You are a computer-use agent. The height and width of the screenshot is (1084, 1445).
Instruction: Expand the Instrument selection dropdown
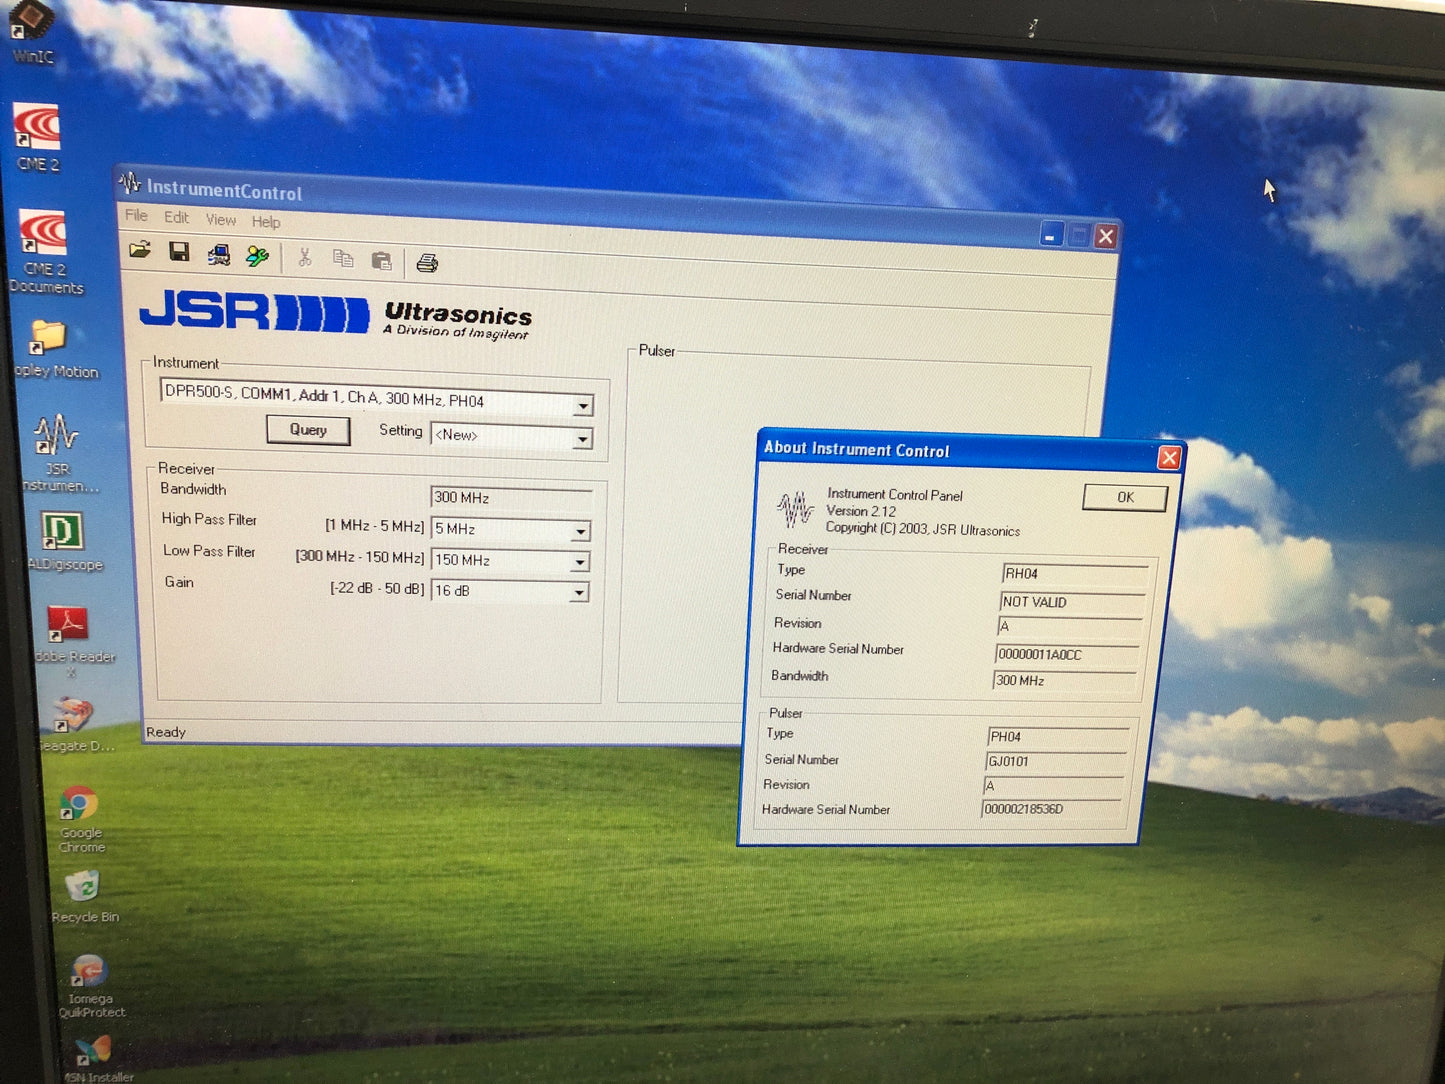pyautogui.click(x=582, y=406)
